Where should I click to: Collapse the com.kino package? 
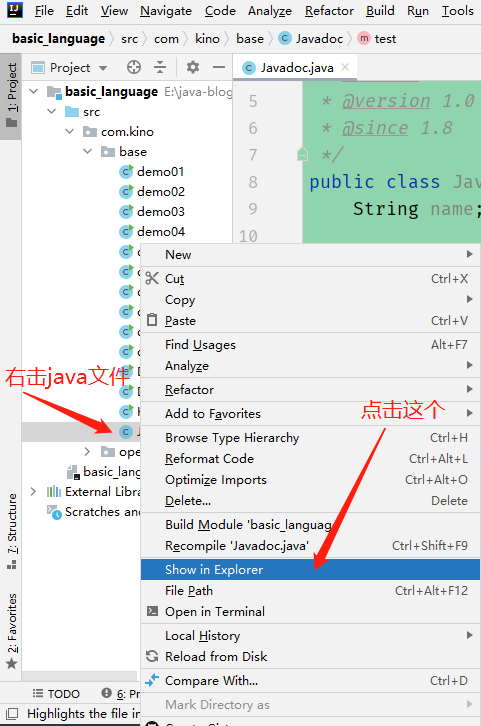(70, 131)
